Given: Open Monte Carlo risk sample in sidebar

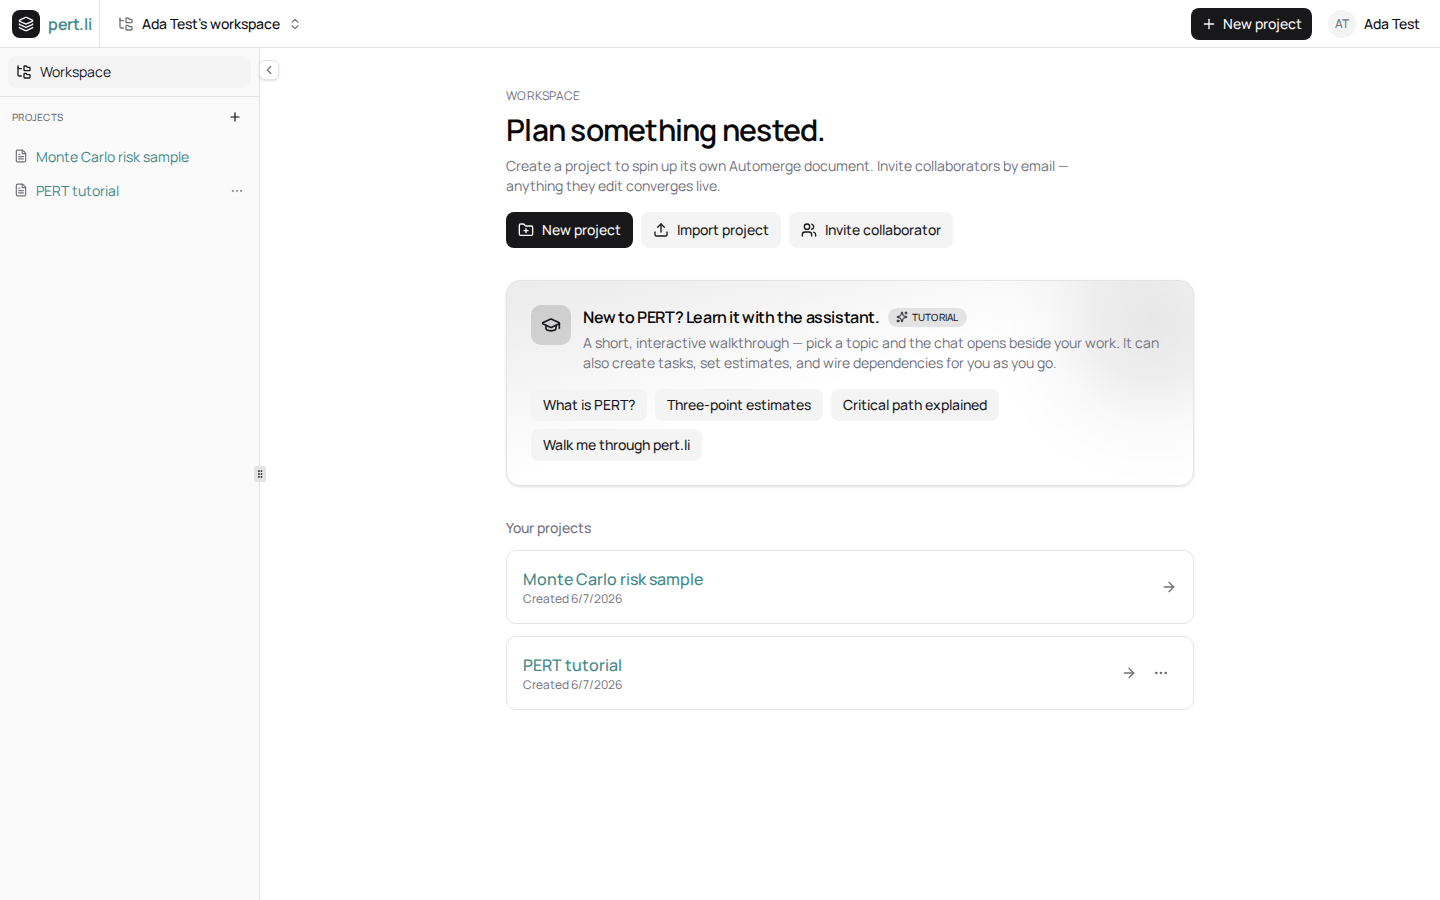Looking at the screenshot, I should click(x=112, y=157).
